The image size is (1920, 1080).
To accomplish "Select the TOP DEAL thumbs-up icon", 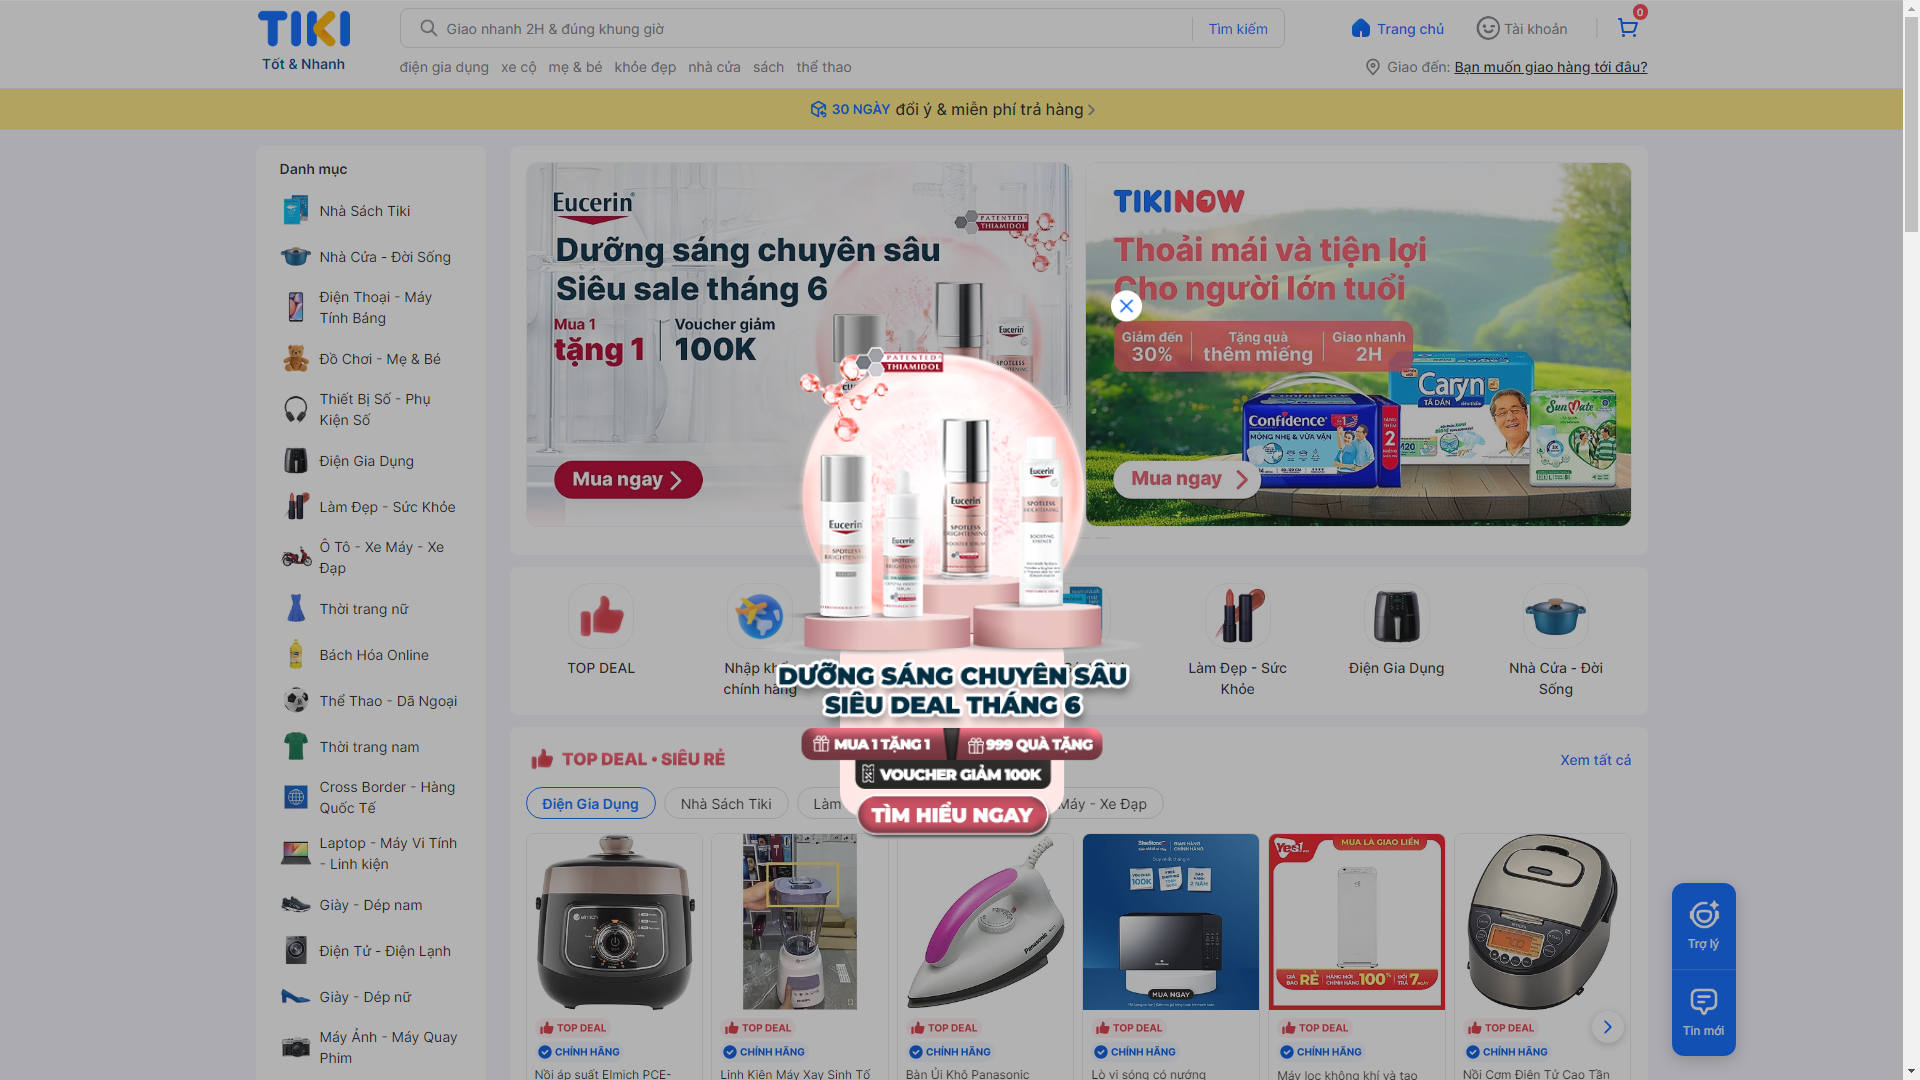I will click(601, 616).
